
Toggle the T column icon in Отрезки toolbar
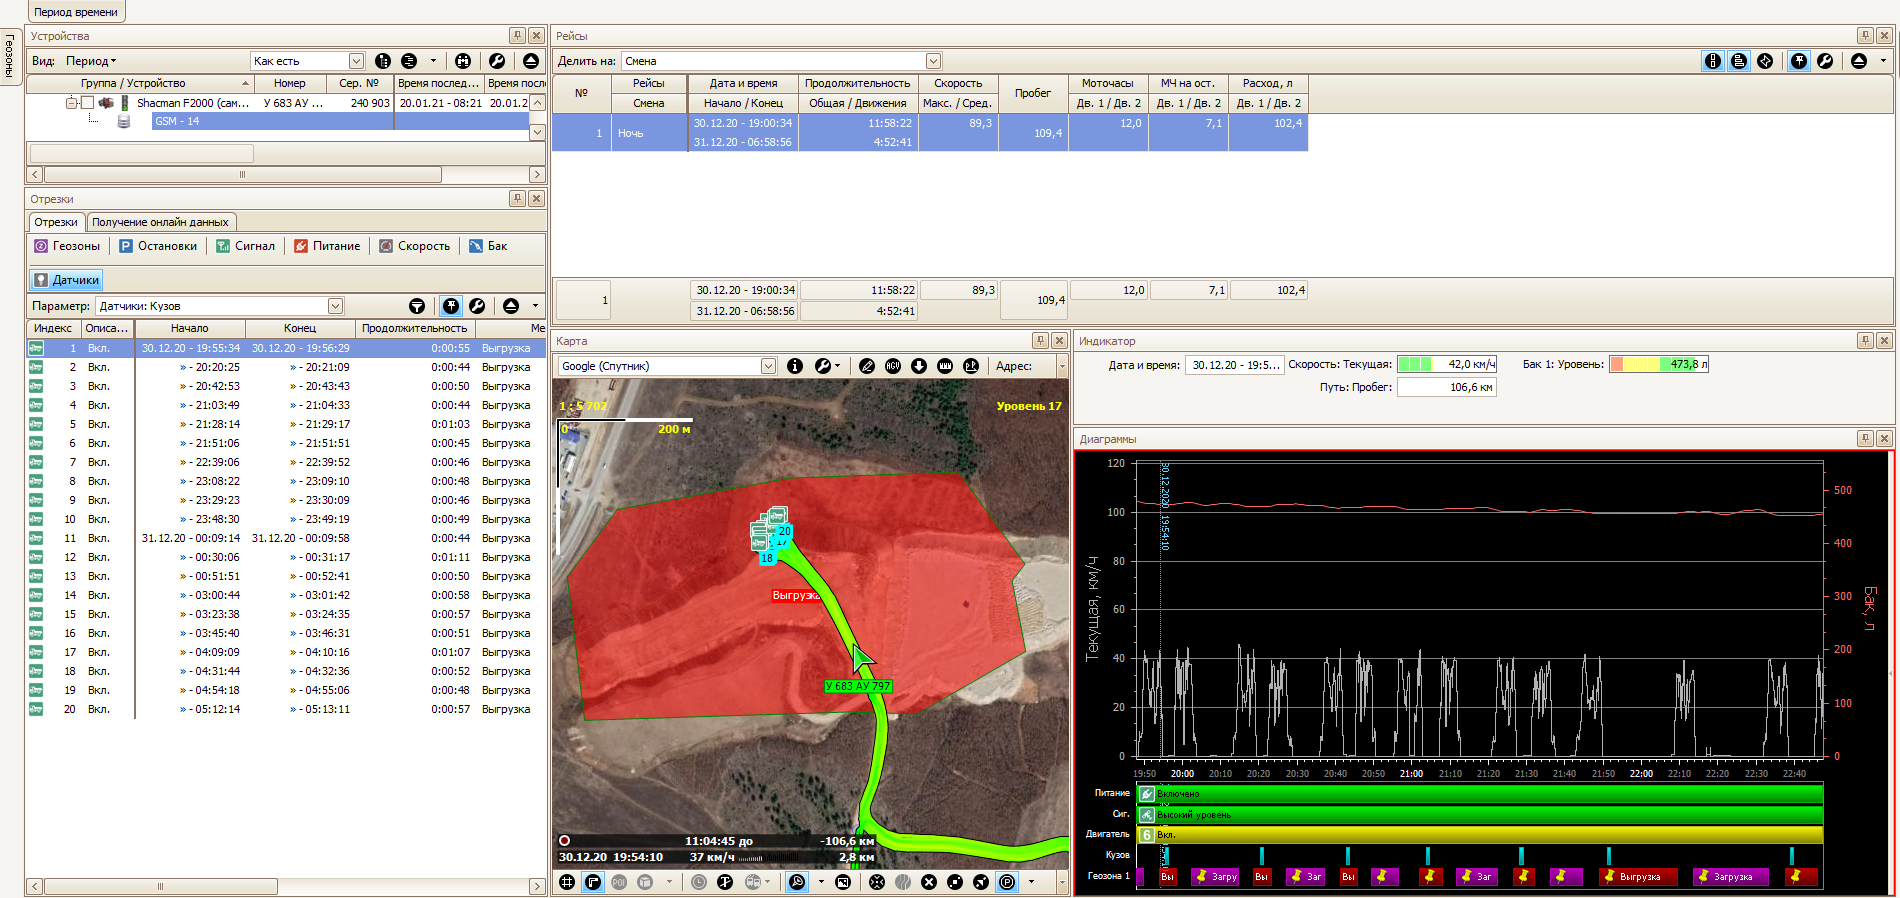click(x=451, y=306)
